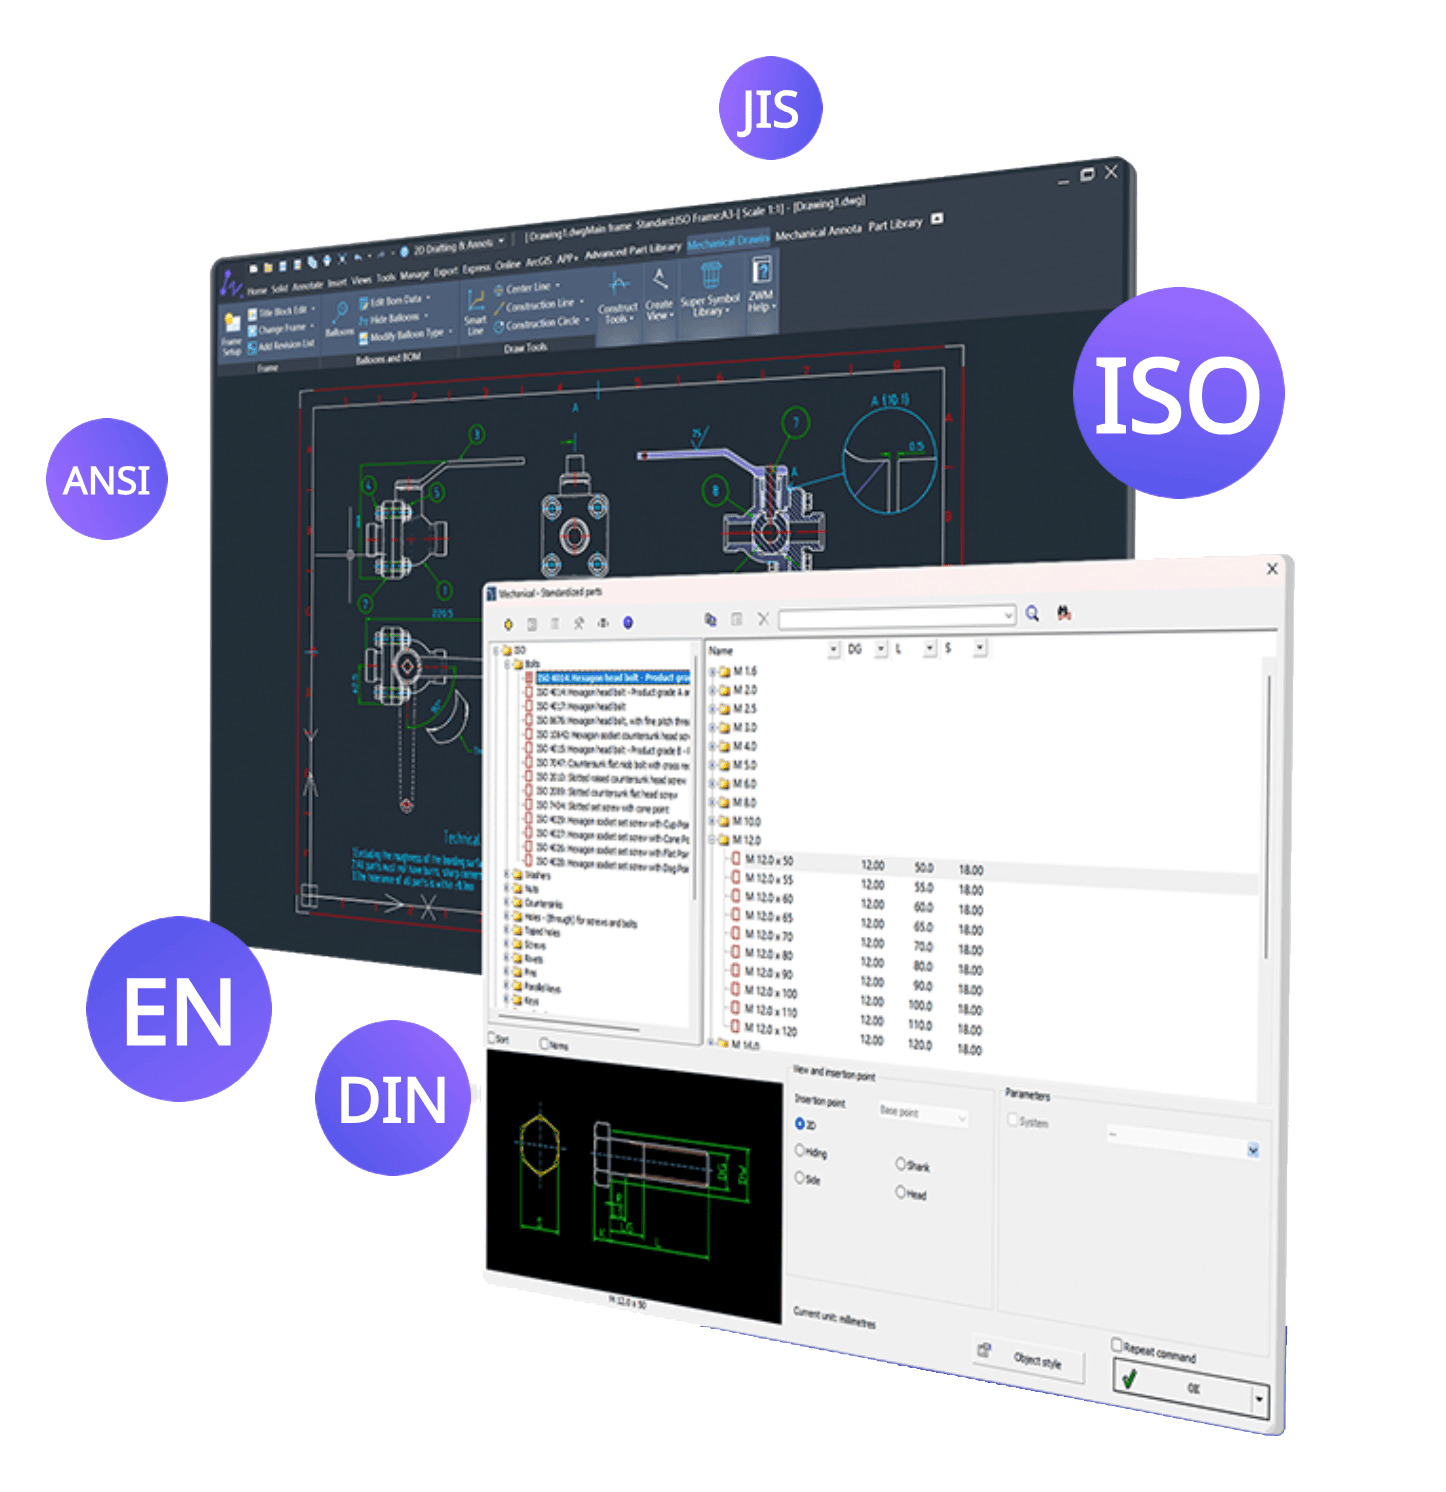Select the Construction Line tool
This screenshot has height=1492, width=1446.
point(538,306)
